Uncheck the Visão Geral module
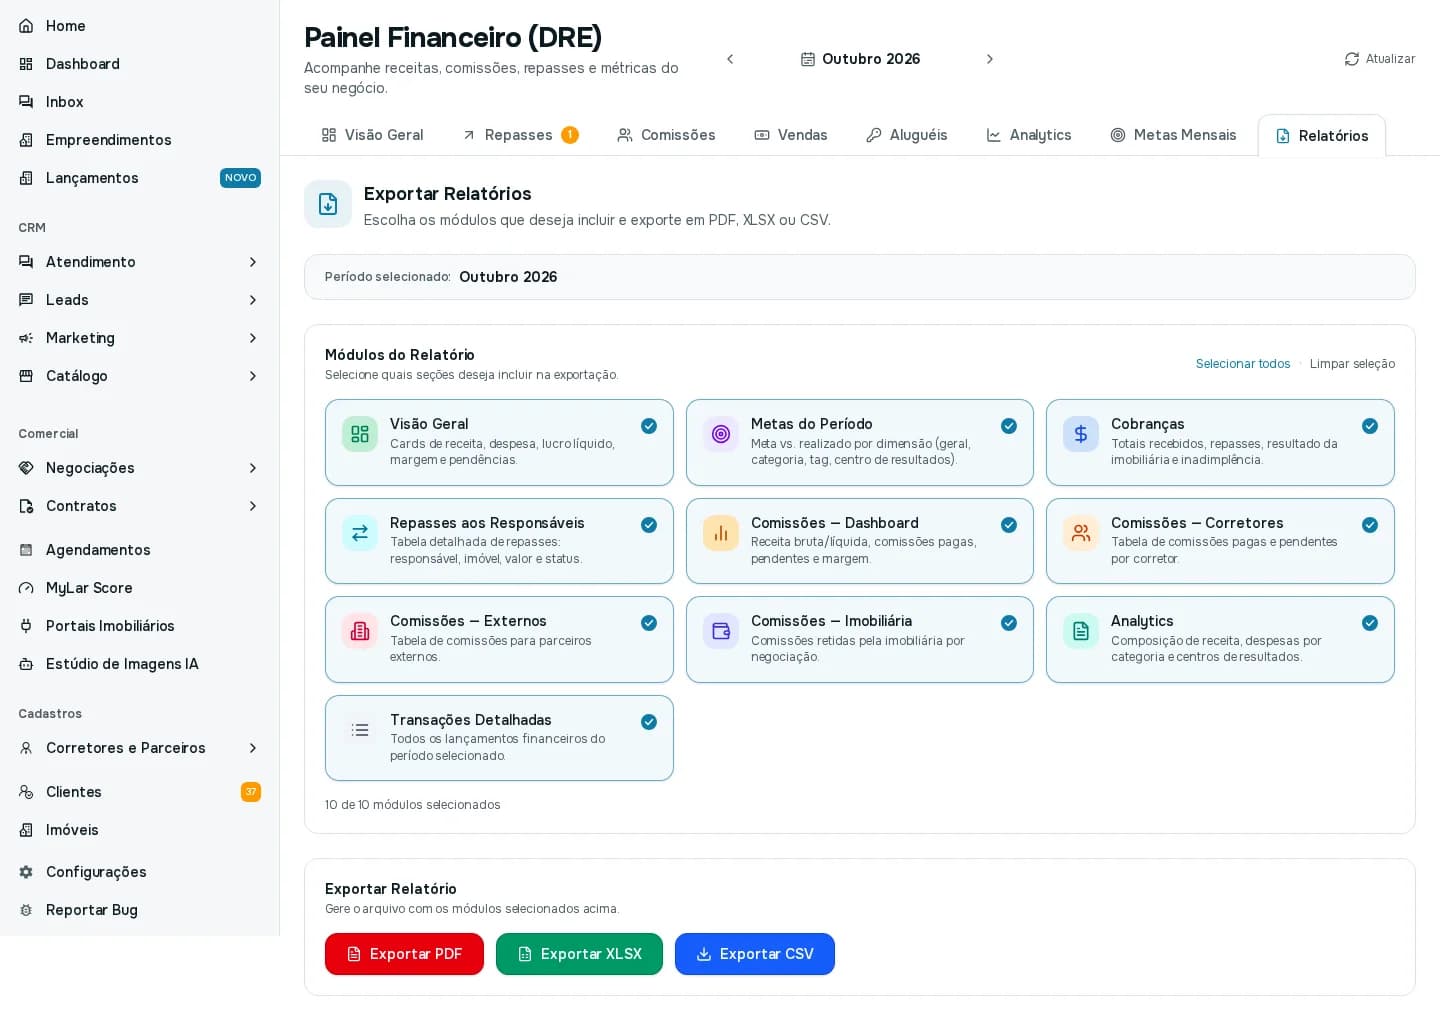Viewport: 1440px width, 1020px height. coord(649,426)
